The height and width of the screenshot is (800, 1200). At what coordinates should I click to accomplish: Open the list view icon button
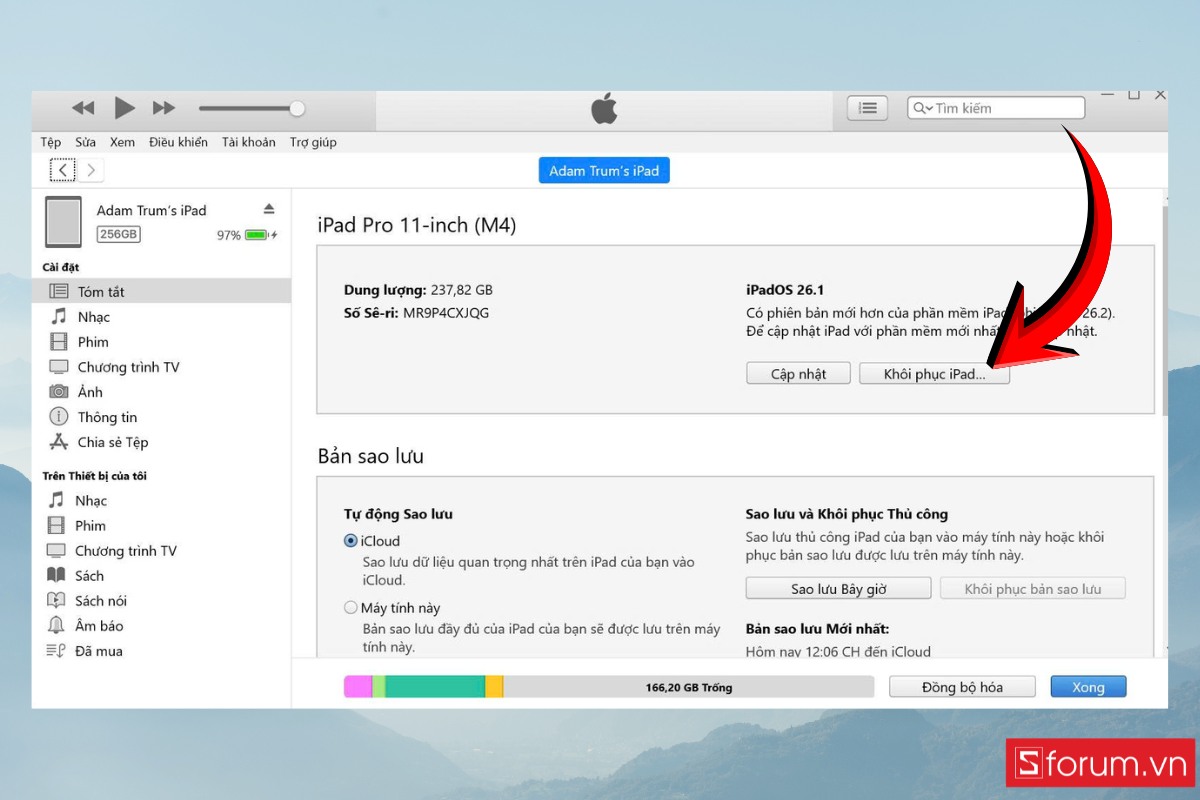(x=867, y=108)
